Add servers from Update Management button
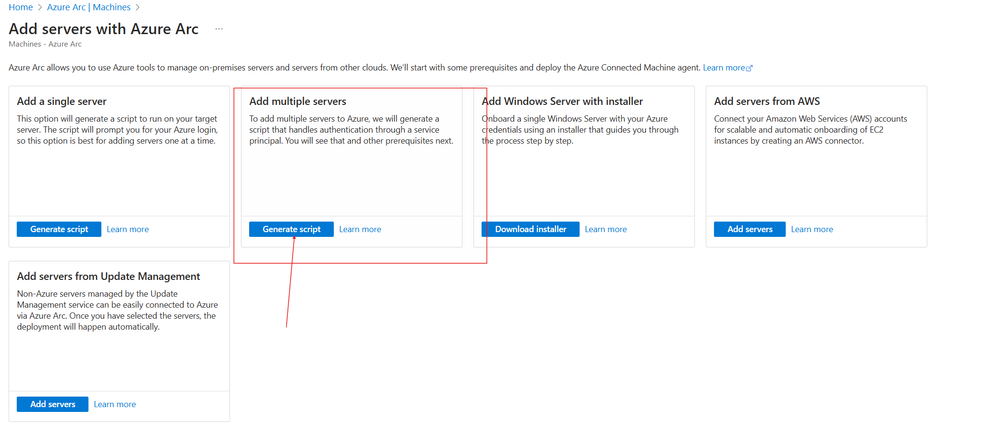999x447 pixels. pyautogui.click(x=52, y=404)
